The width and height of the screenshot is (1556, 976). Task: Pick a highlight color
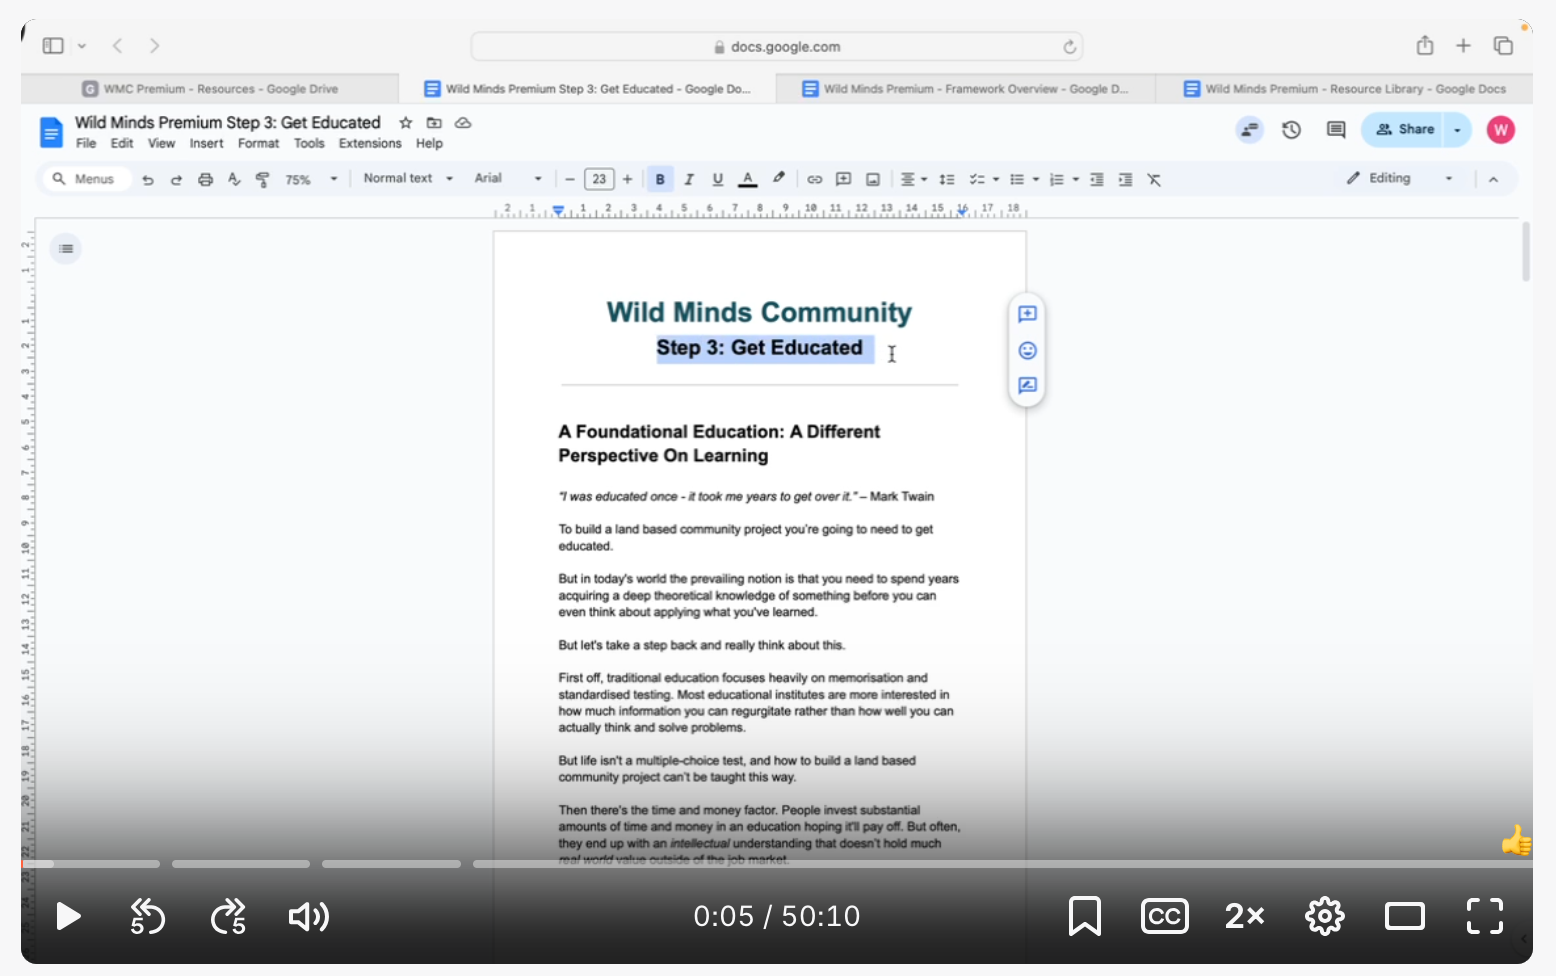(778, 180)
